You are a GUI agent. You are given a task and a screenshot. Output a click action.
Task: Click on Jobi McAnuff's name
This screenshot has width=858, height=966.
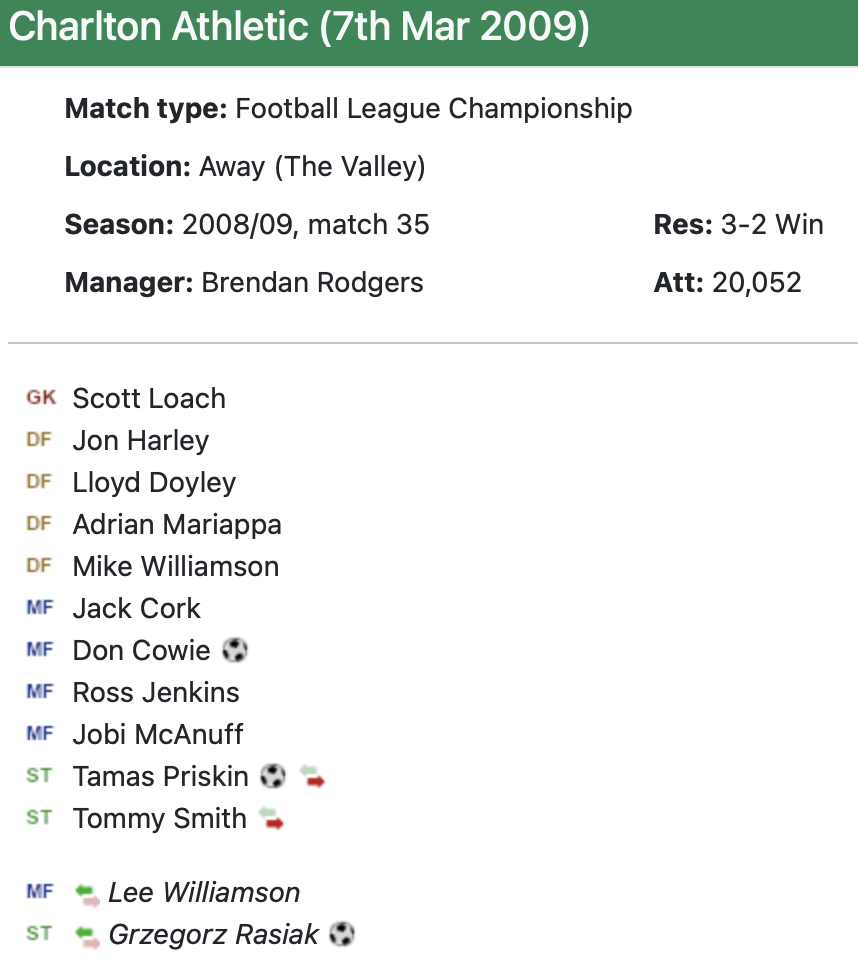click(158, 735)
